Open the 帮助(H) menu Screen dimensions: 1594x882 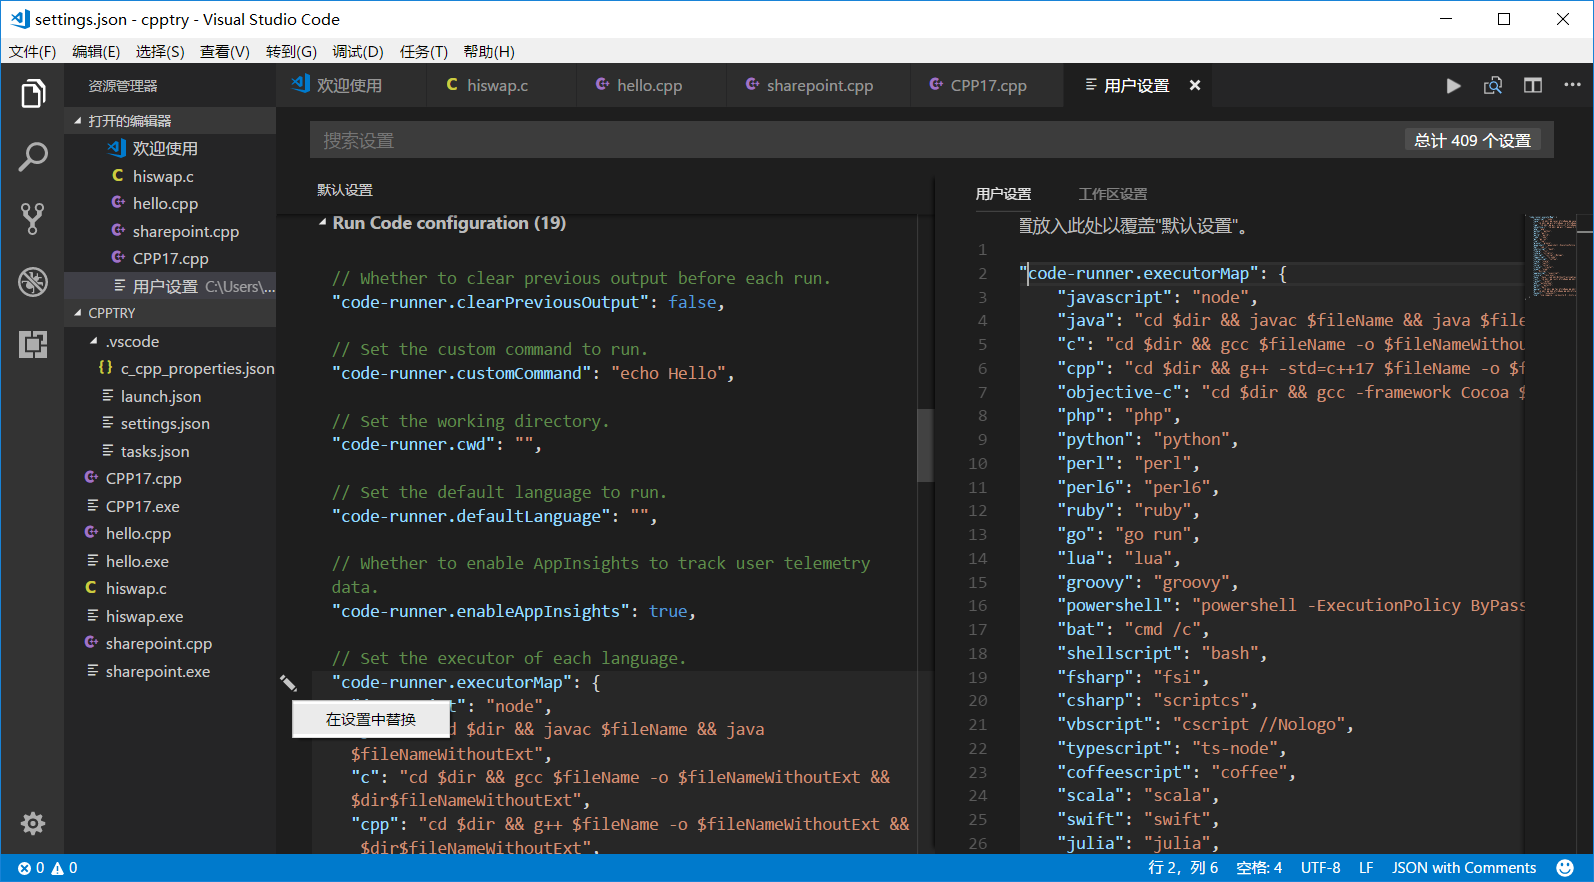489,52
